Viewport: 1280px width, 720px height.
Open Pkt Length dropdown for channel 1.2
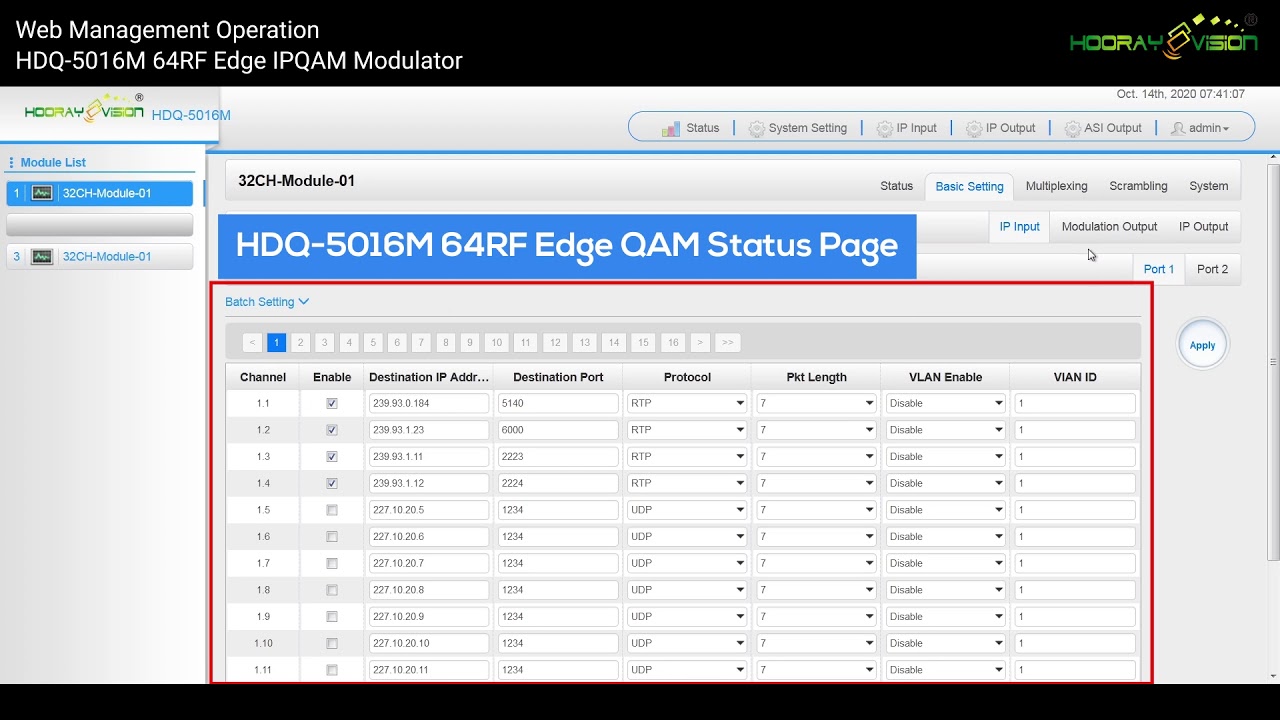816,430
